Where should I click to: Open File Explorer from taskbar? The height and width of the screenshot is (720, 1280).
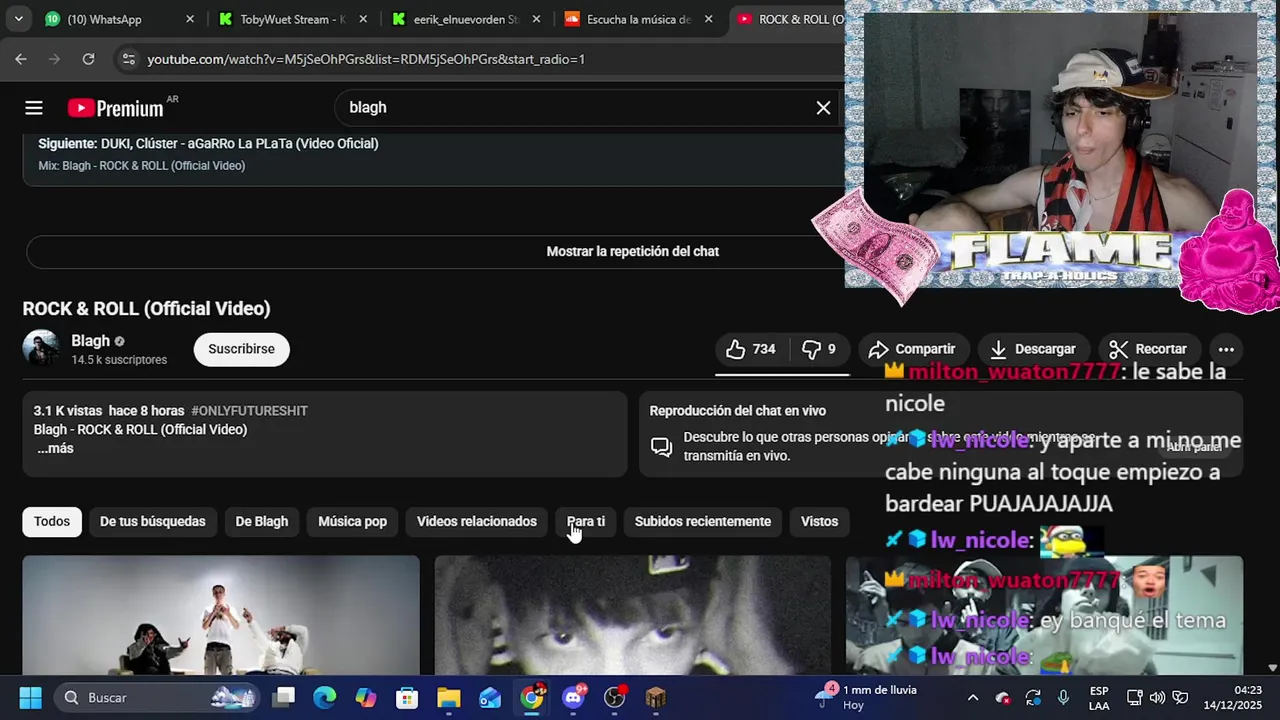coord(449,697)
